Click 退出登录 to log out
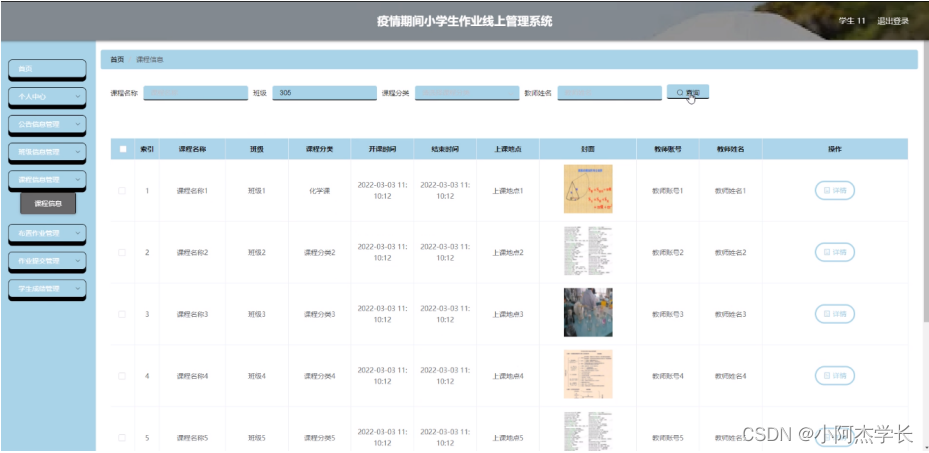The width and height of the screenshot is (929, 453). pos(893,21)
